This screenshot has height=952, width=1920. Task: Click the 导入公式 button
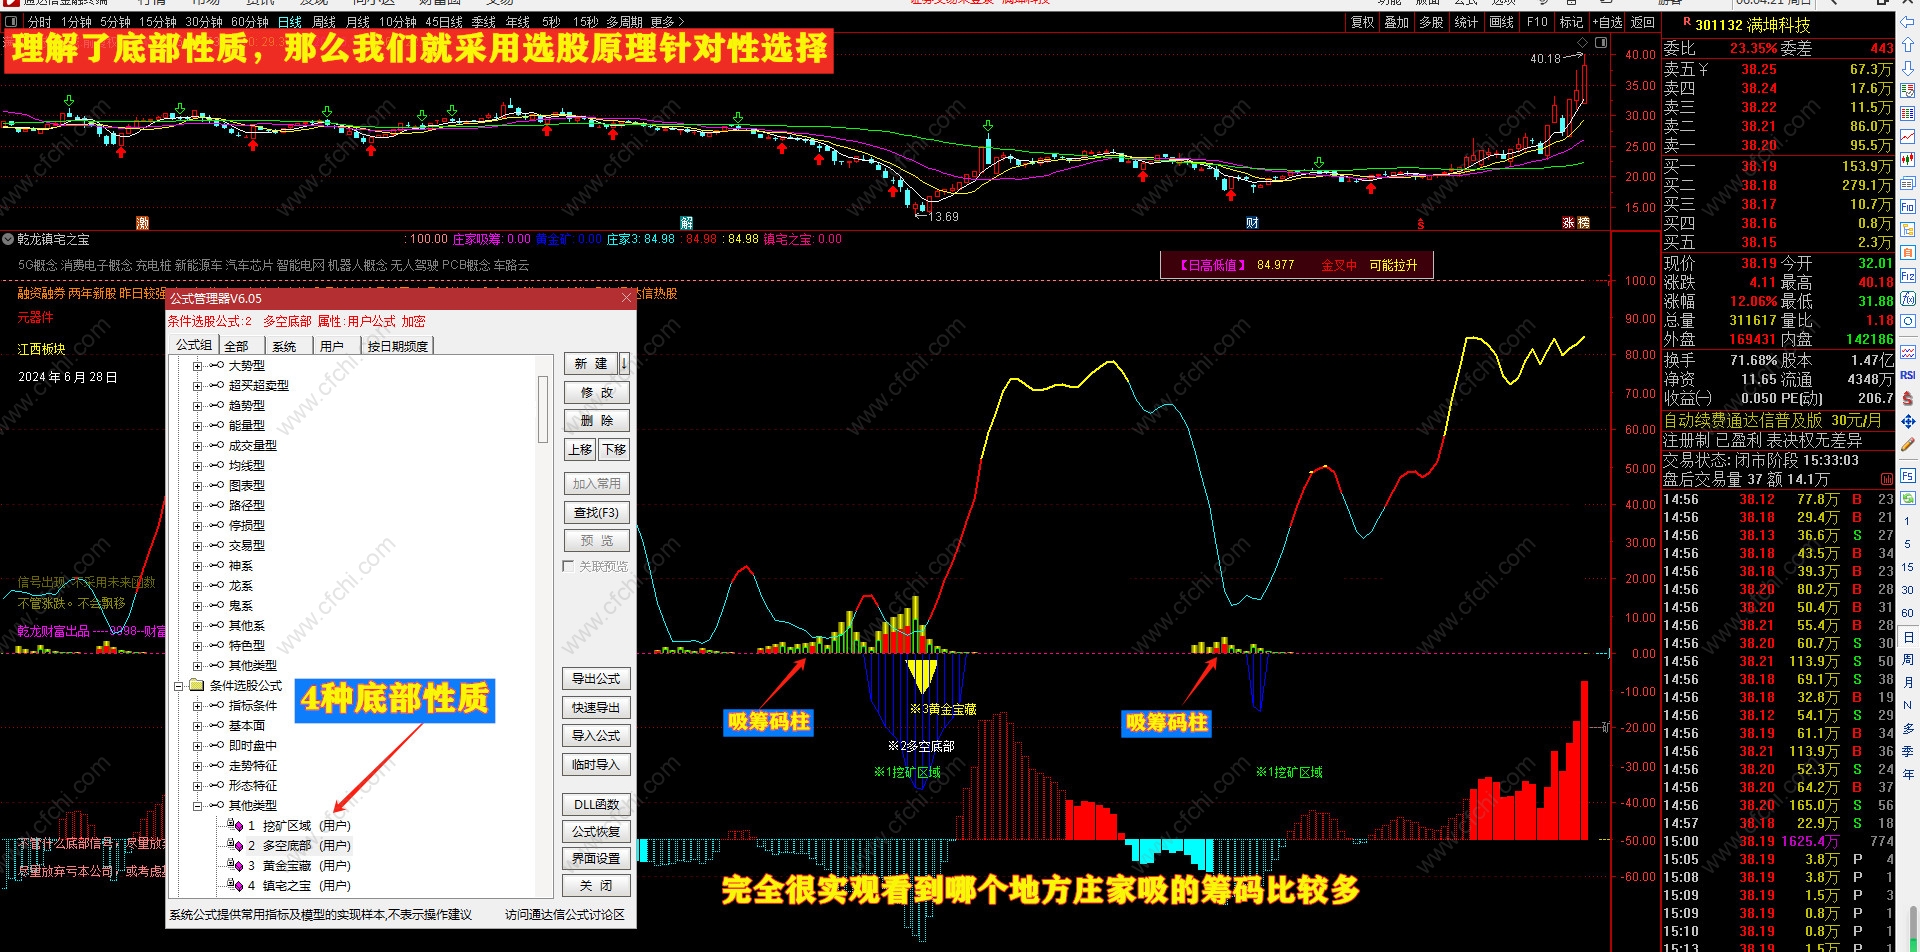point(597,735)
